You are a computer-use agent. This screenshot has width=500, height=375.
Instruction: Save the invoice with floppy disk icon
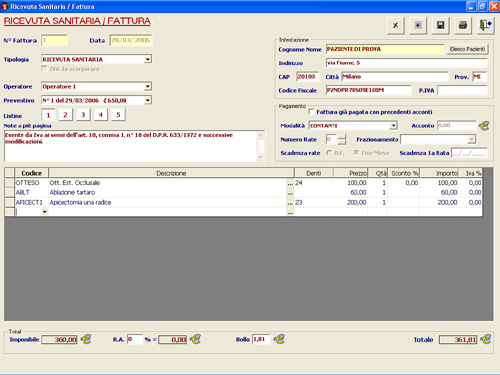tap(440, 25)
